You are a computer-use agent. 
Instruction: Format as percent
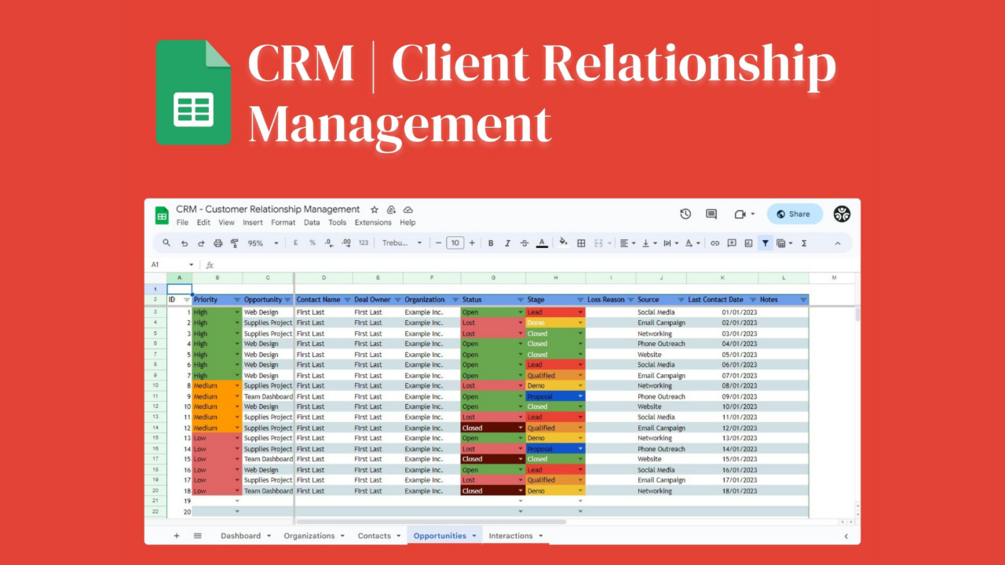click(x=312, y=243)
